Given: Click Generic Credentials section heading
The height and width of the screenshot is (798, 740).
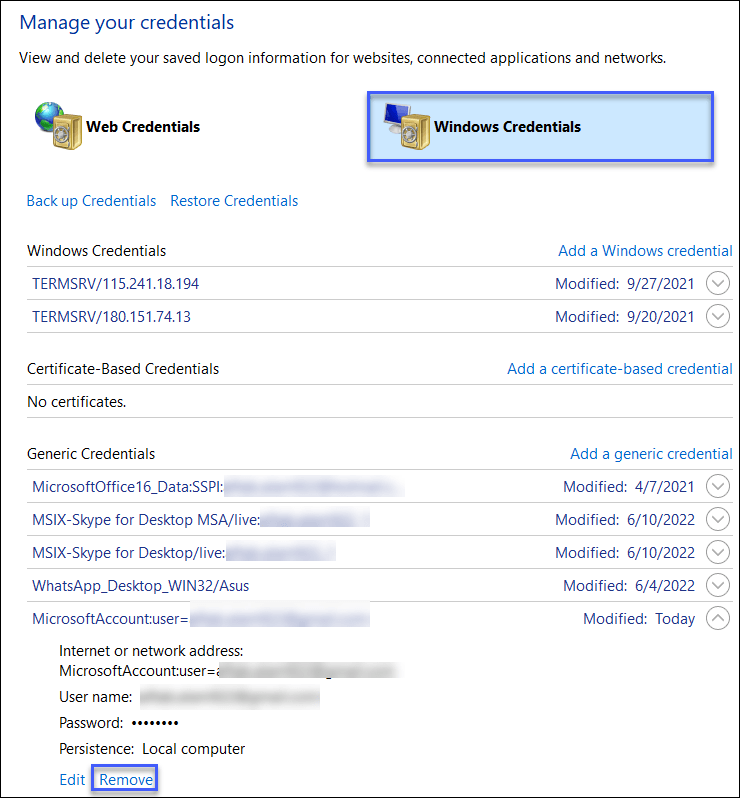Looking at the screenshot, I should pos(91,453).
